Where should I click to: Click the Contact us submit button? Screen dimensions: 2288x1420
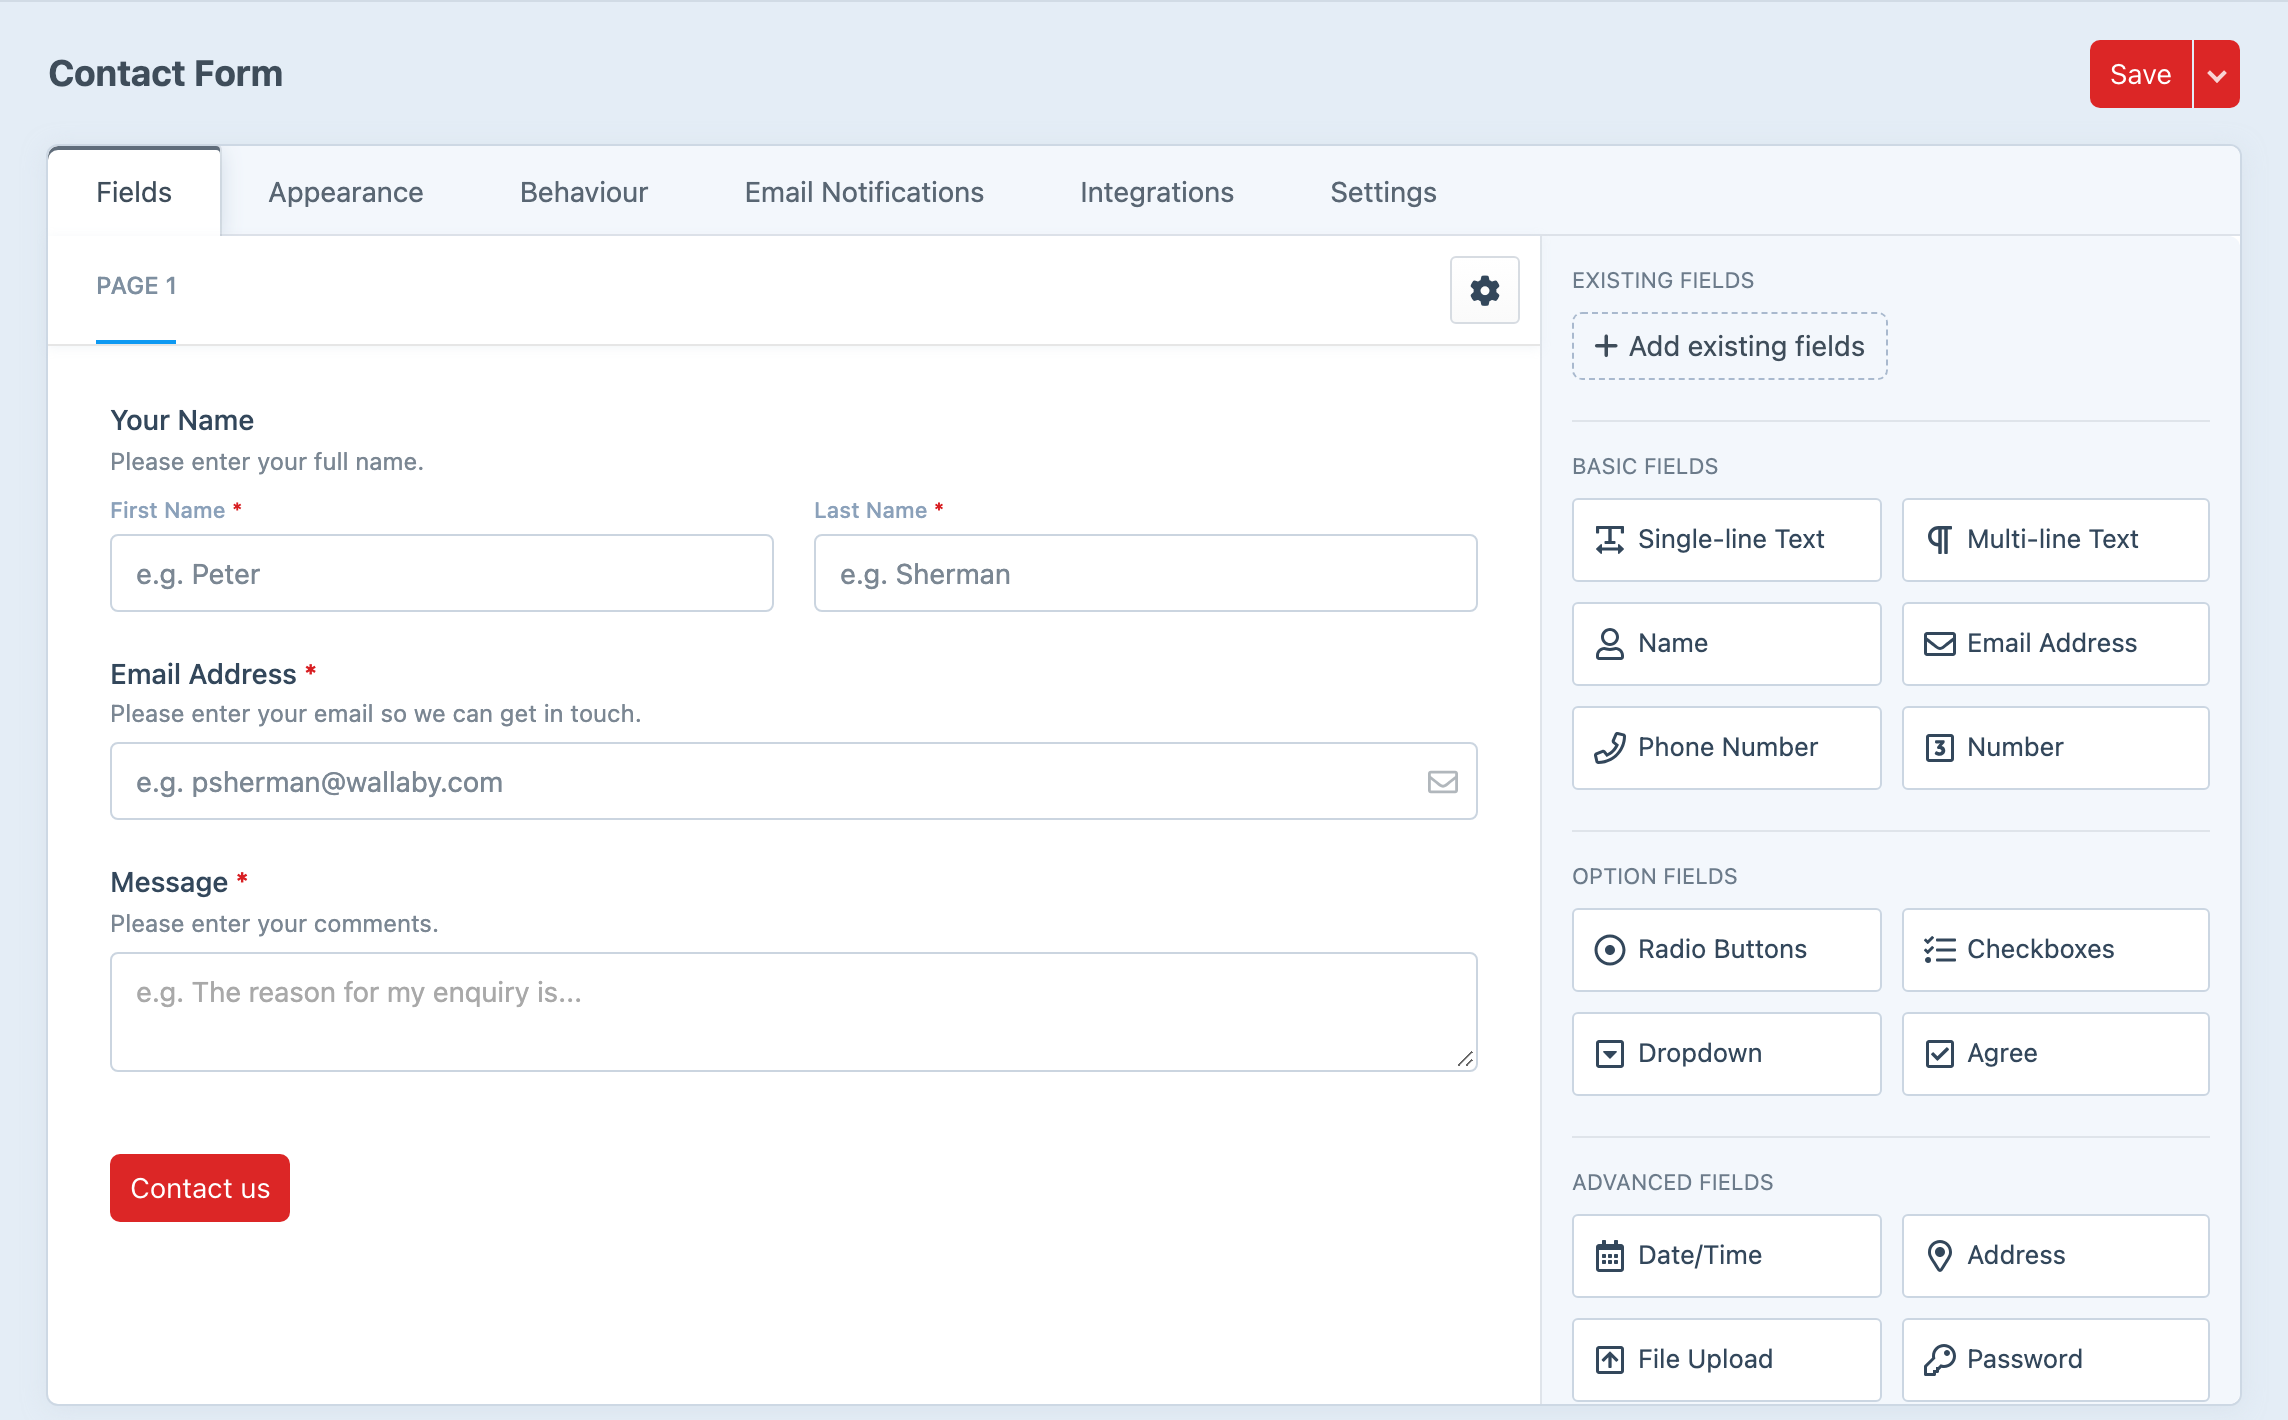(200, 1188)
